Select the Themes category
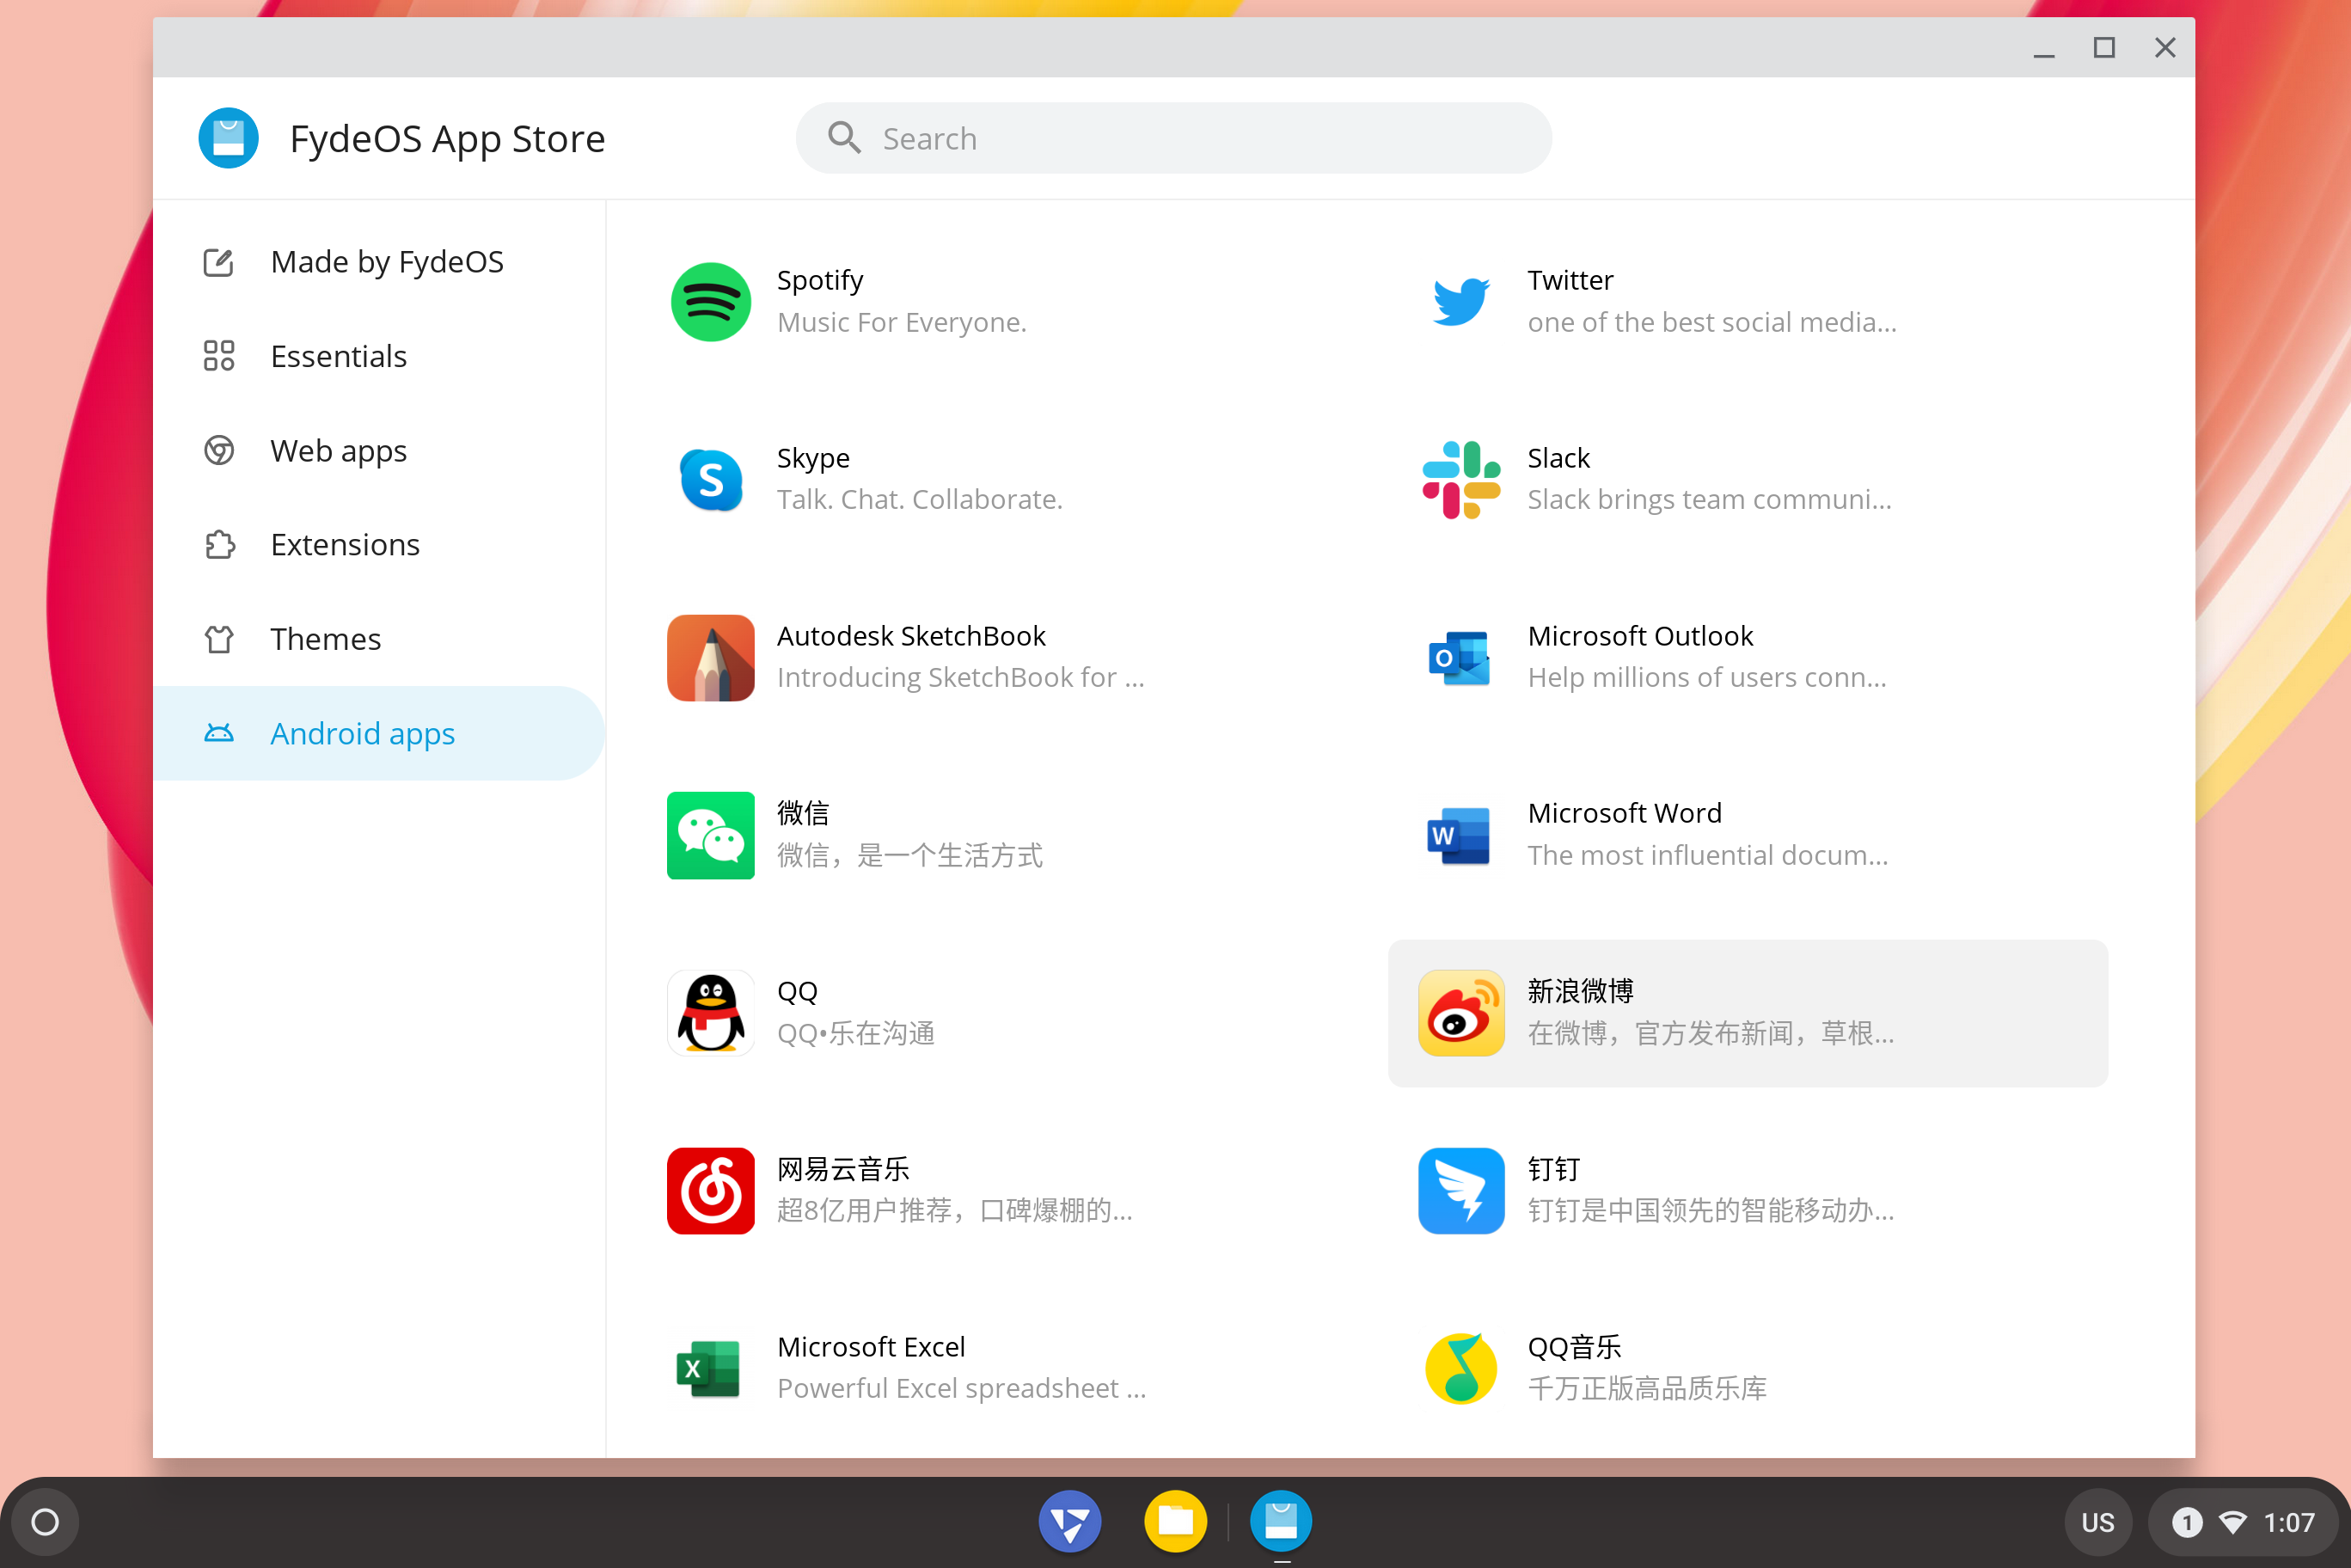The width and height of the screenshot is (2351, 1568). [x=378, y=639]
